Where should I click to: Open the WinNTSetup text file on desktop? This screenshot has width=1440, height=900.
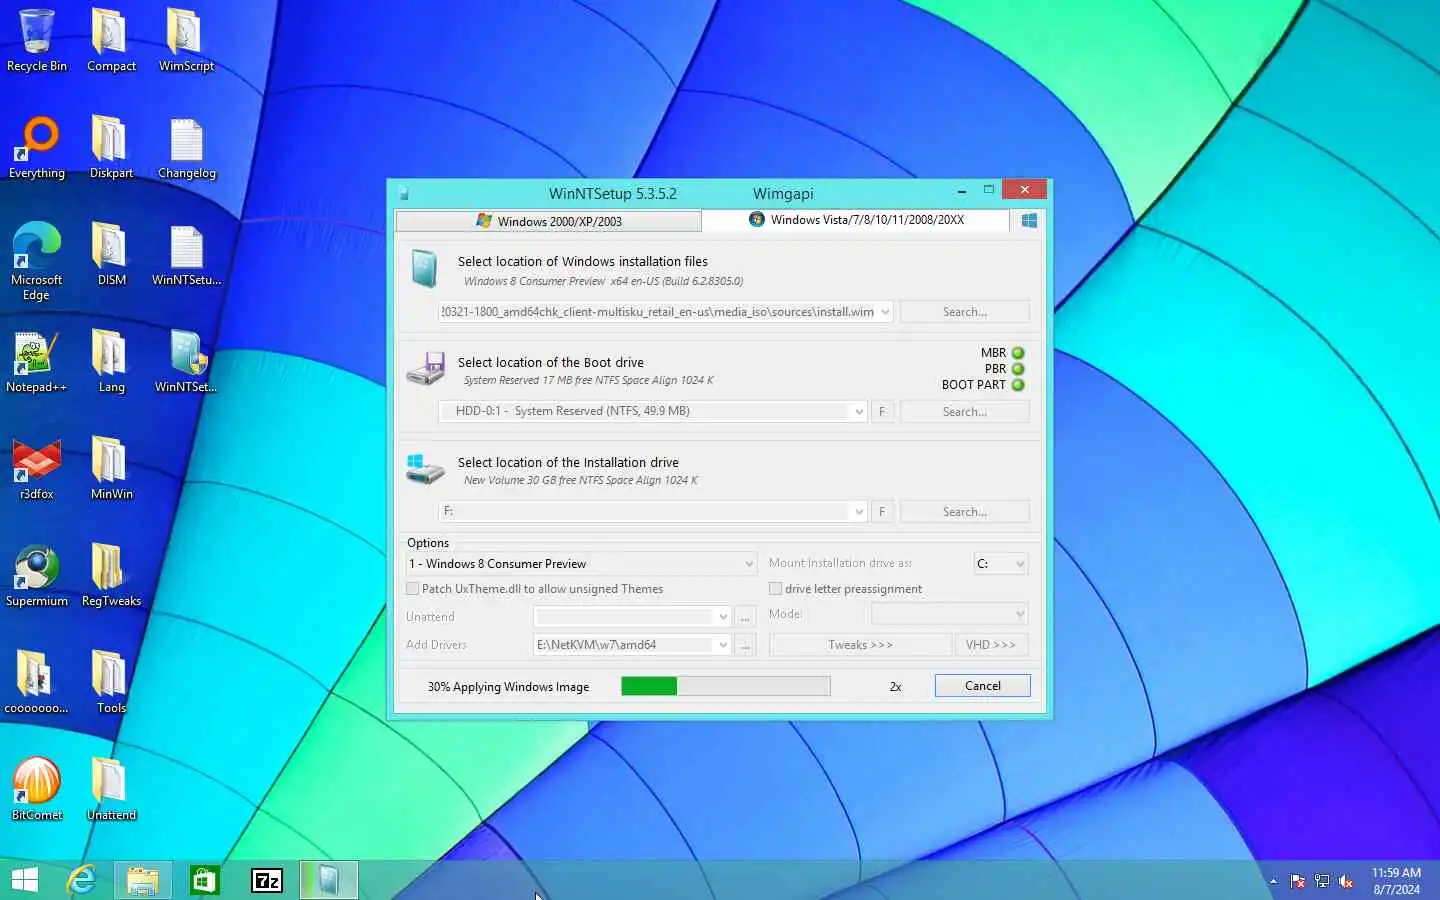tap(186, 254)
